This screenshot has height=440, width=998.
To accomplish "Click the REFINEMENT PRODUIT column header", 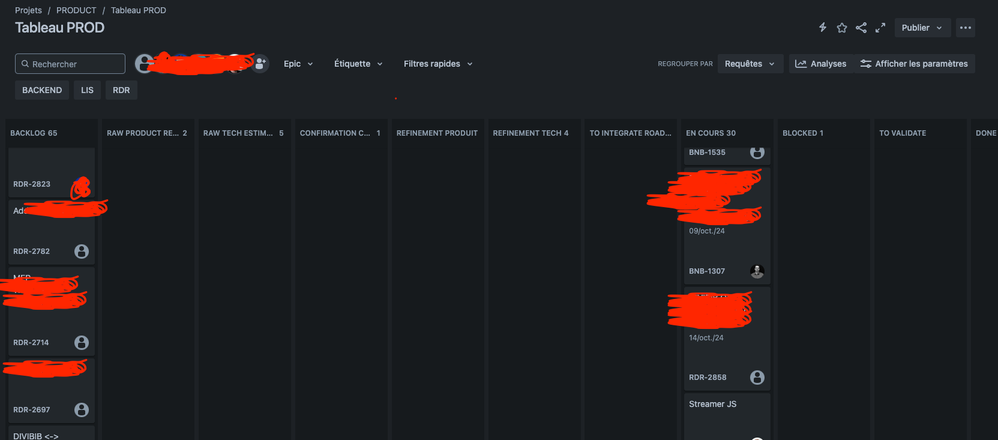I will 437,133.
